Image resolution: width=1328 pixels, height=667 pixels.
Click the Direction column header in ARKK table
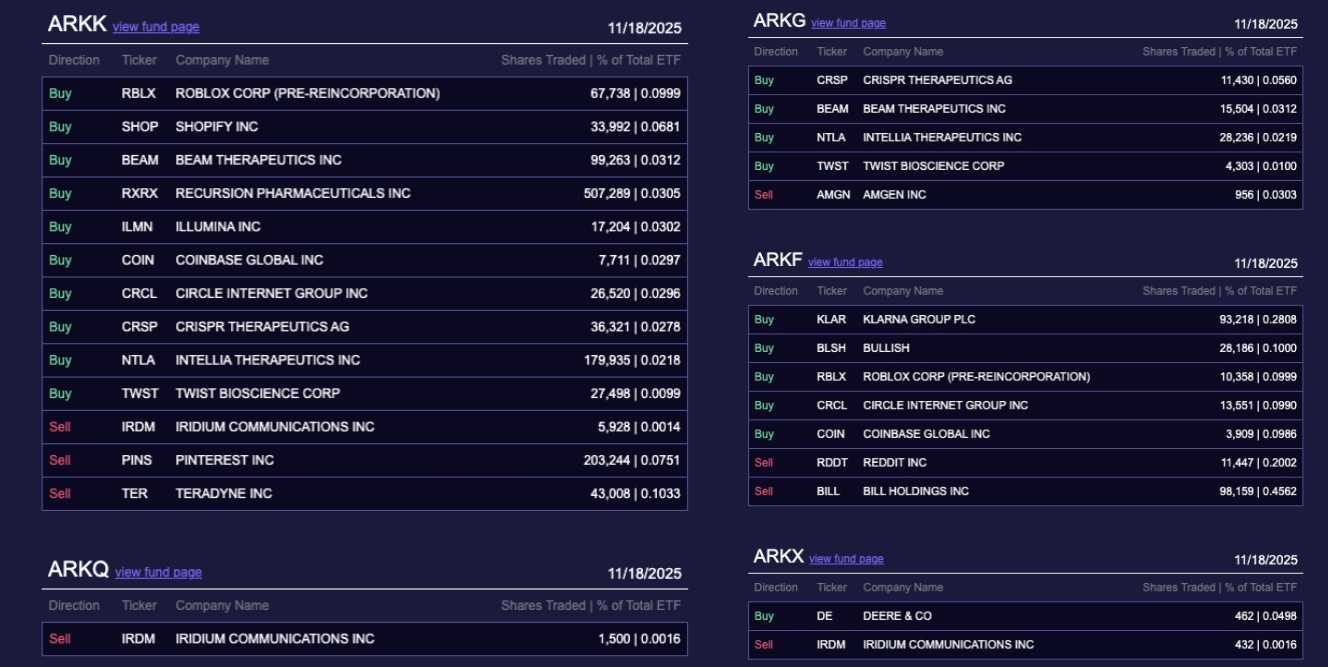click(74, 60)
